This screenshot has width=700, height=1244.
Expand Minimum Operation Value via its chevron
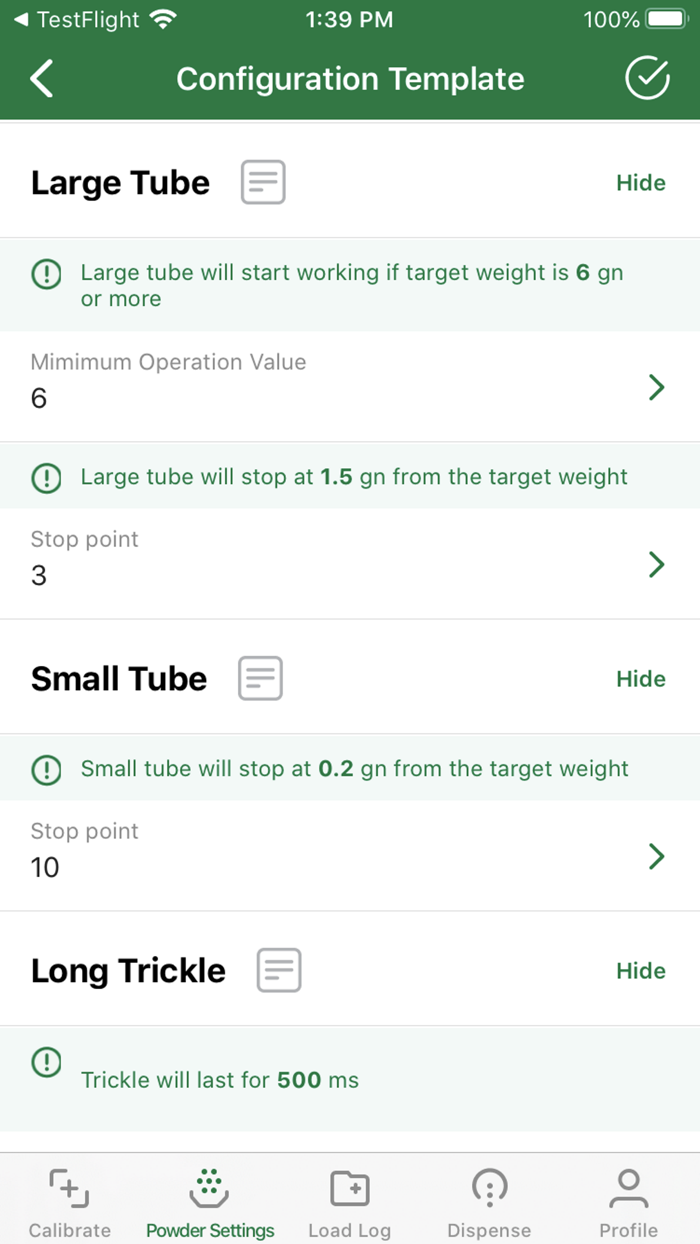pos(657,387)
